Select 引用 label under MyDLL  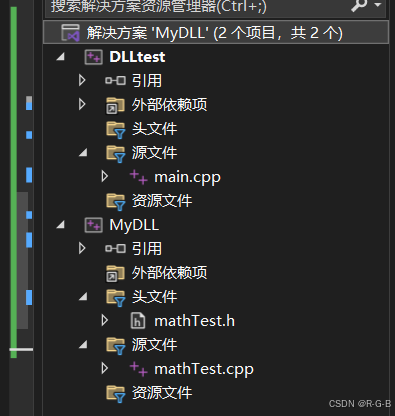point(147,249)
